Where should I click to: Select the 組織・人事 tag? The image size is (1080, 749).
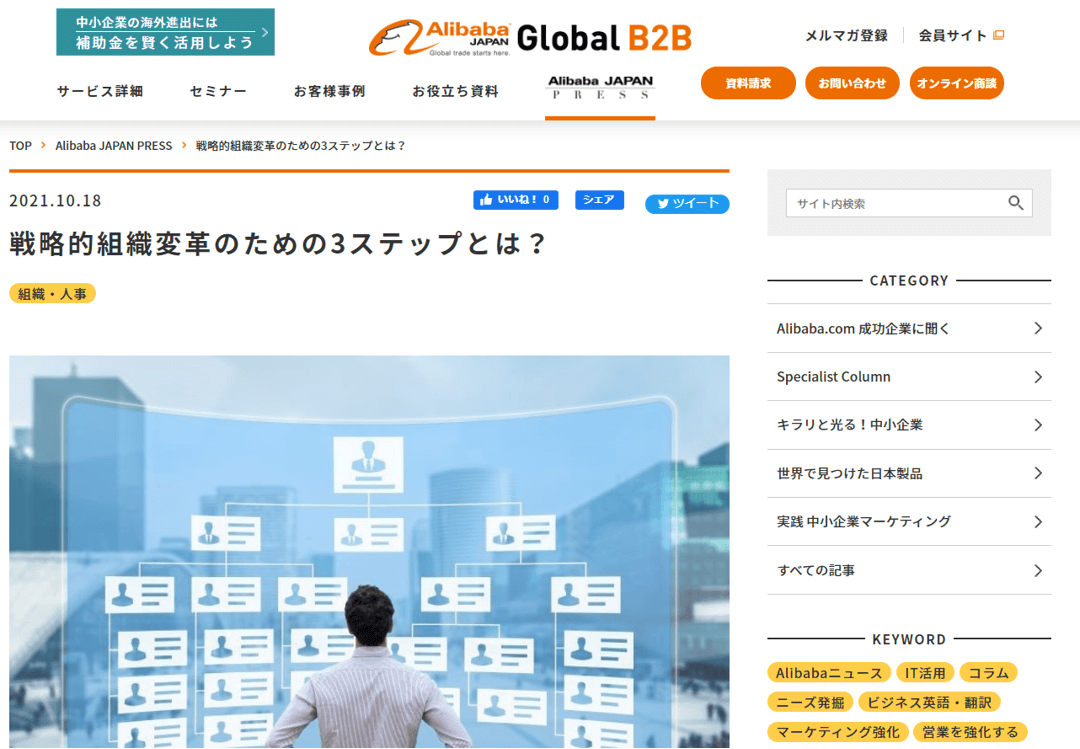[x=52, y=293]
